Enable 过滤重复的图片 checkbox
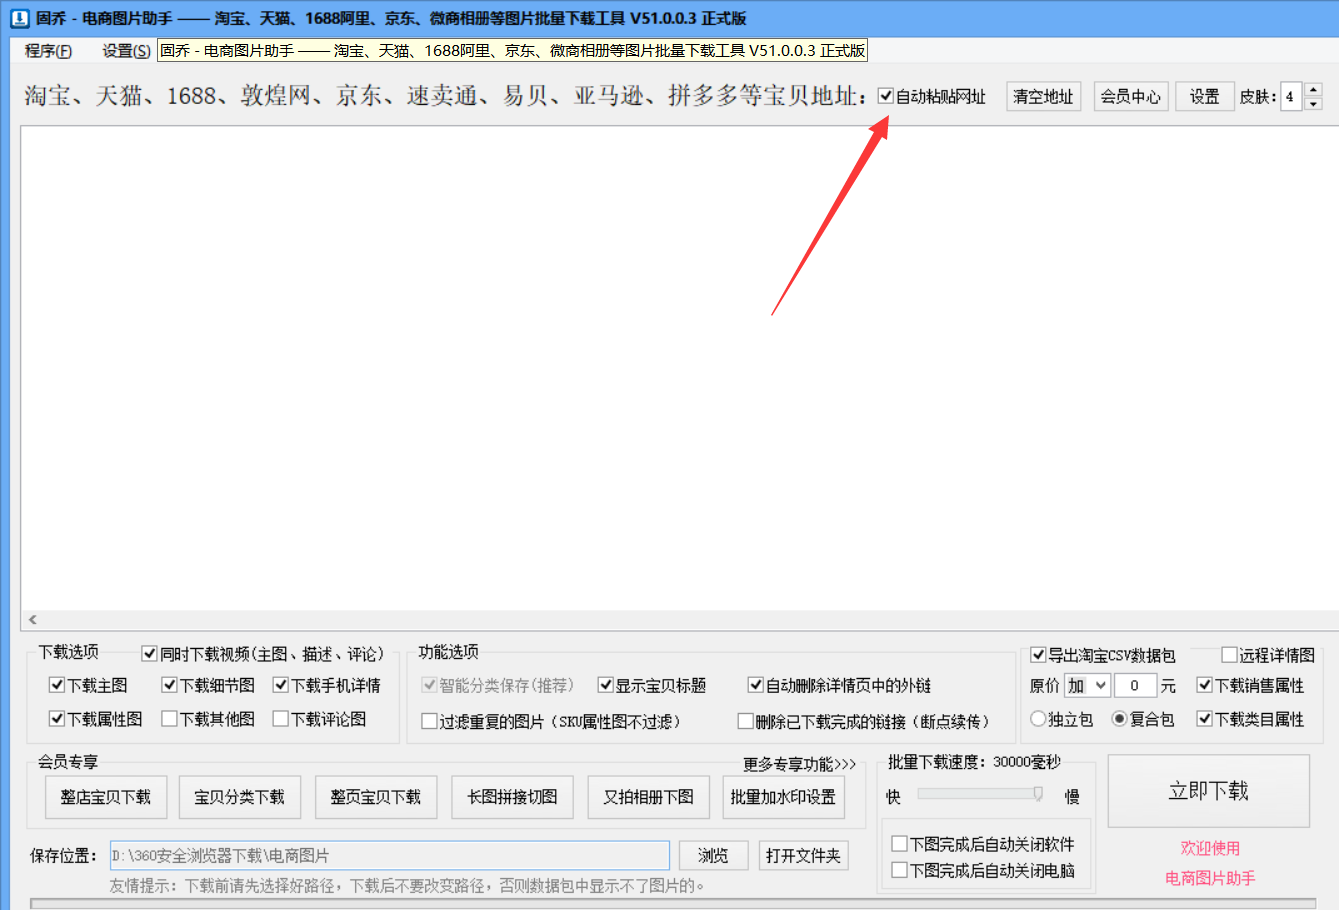This screenshot has height=910, width=1339. (429, 721)
